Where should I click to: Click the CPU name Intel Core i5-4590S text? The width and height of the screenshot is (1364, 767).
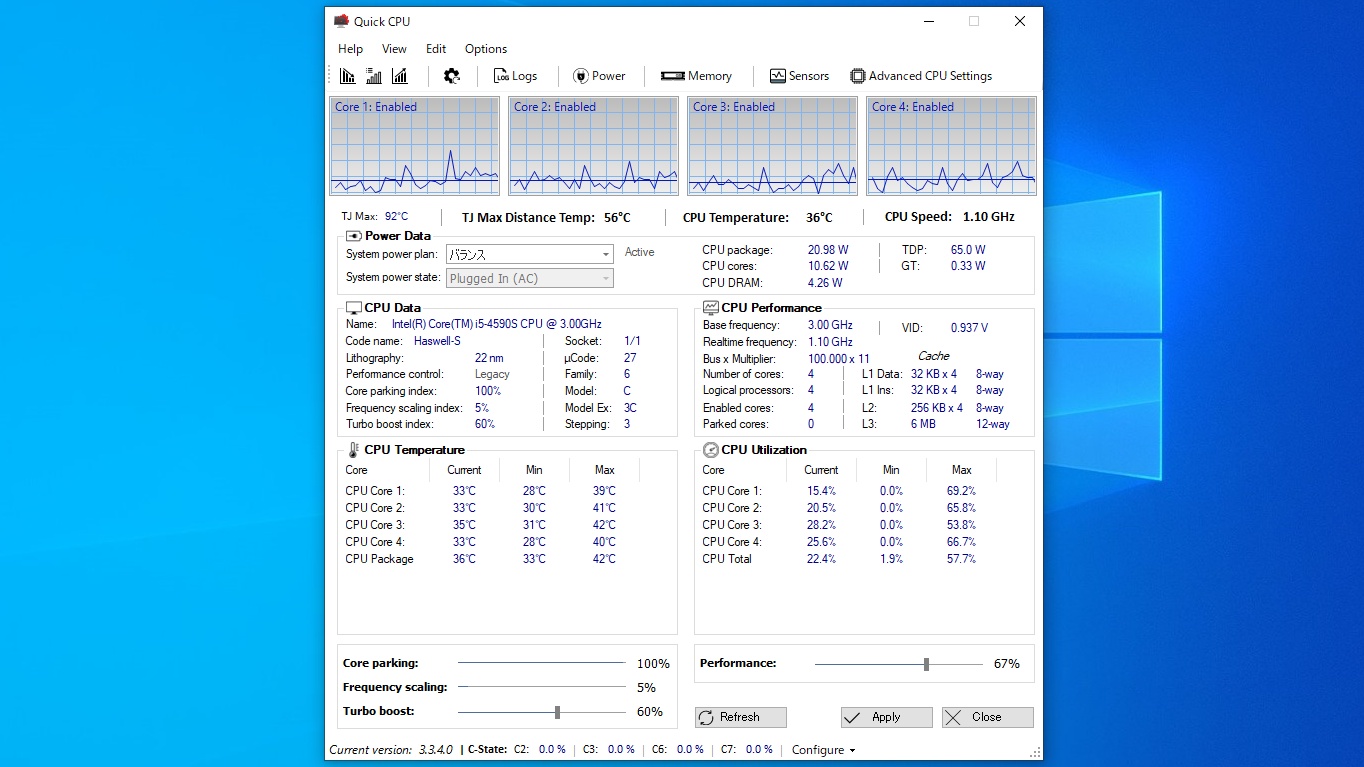click(496, 324)
